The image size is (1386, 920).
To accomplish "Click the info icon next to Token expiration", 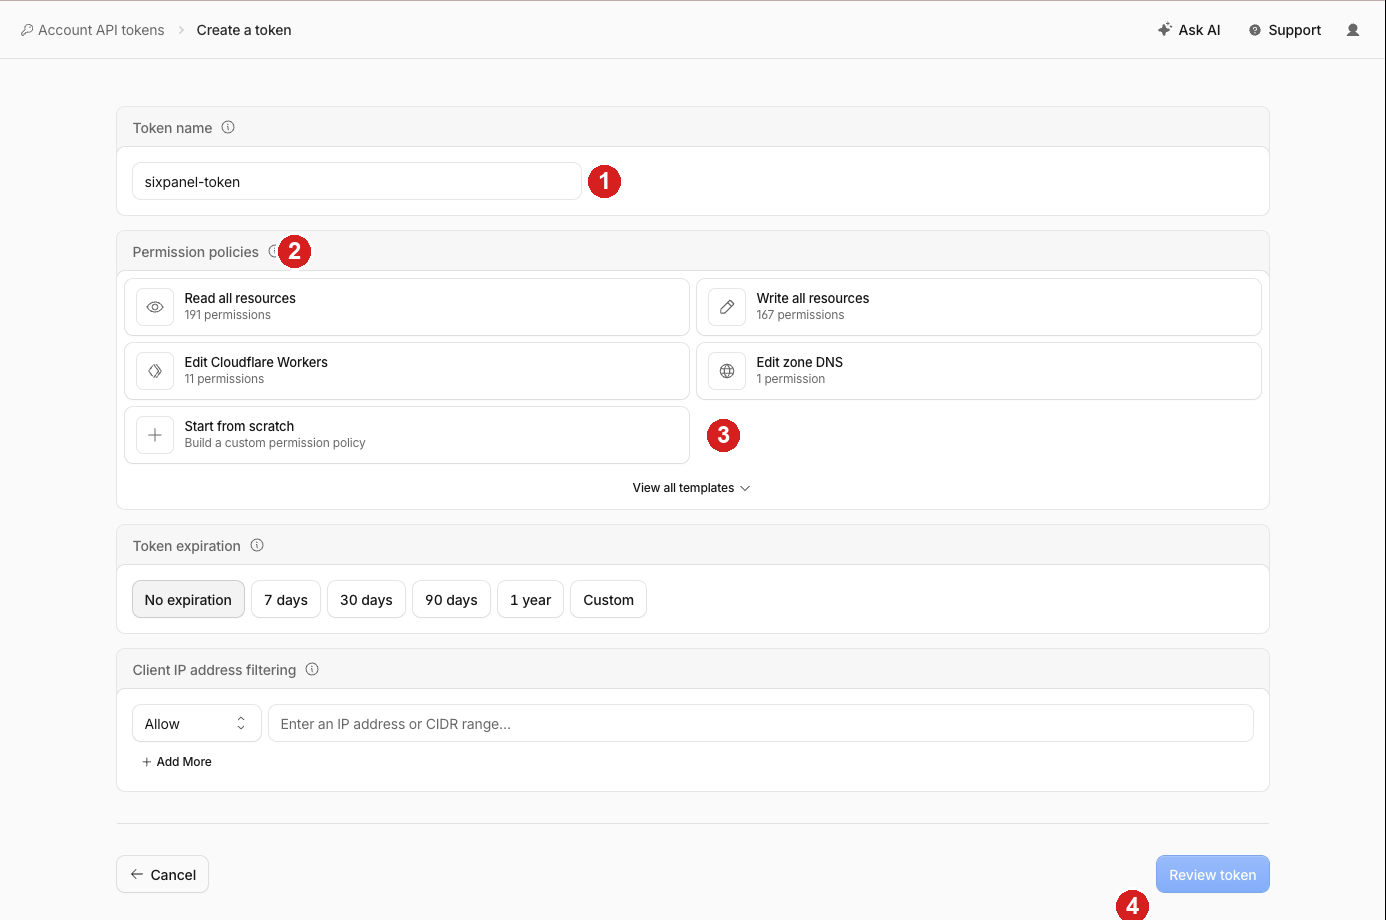I will 257,545.
